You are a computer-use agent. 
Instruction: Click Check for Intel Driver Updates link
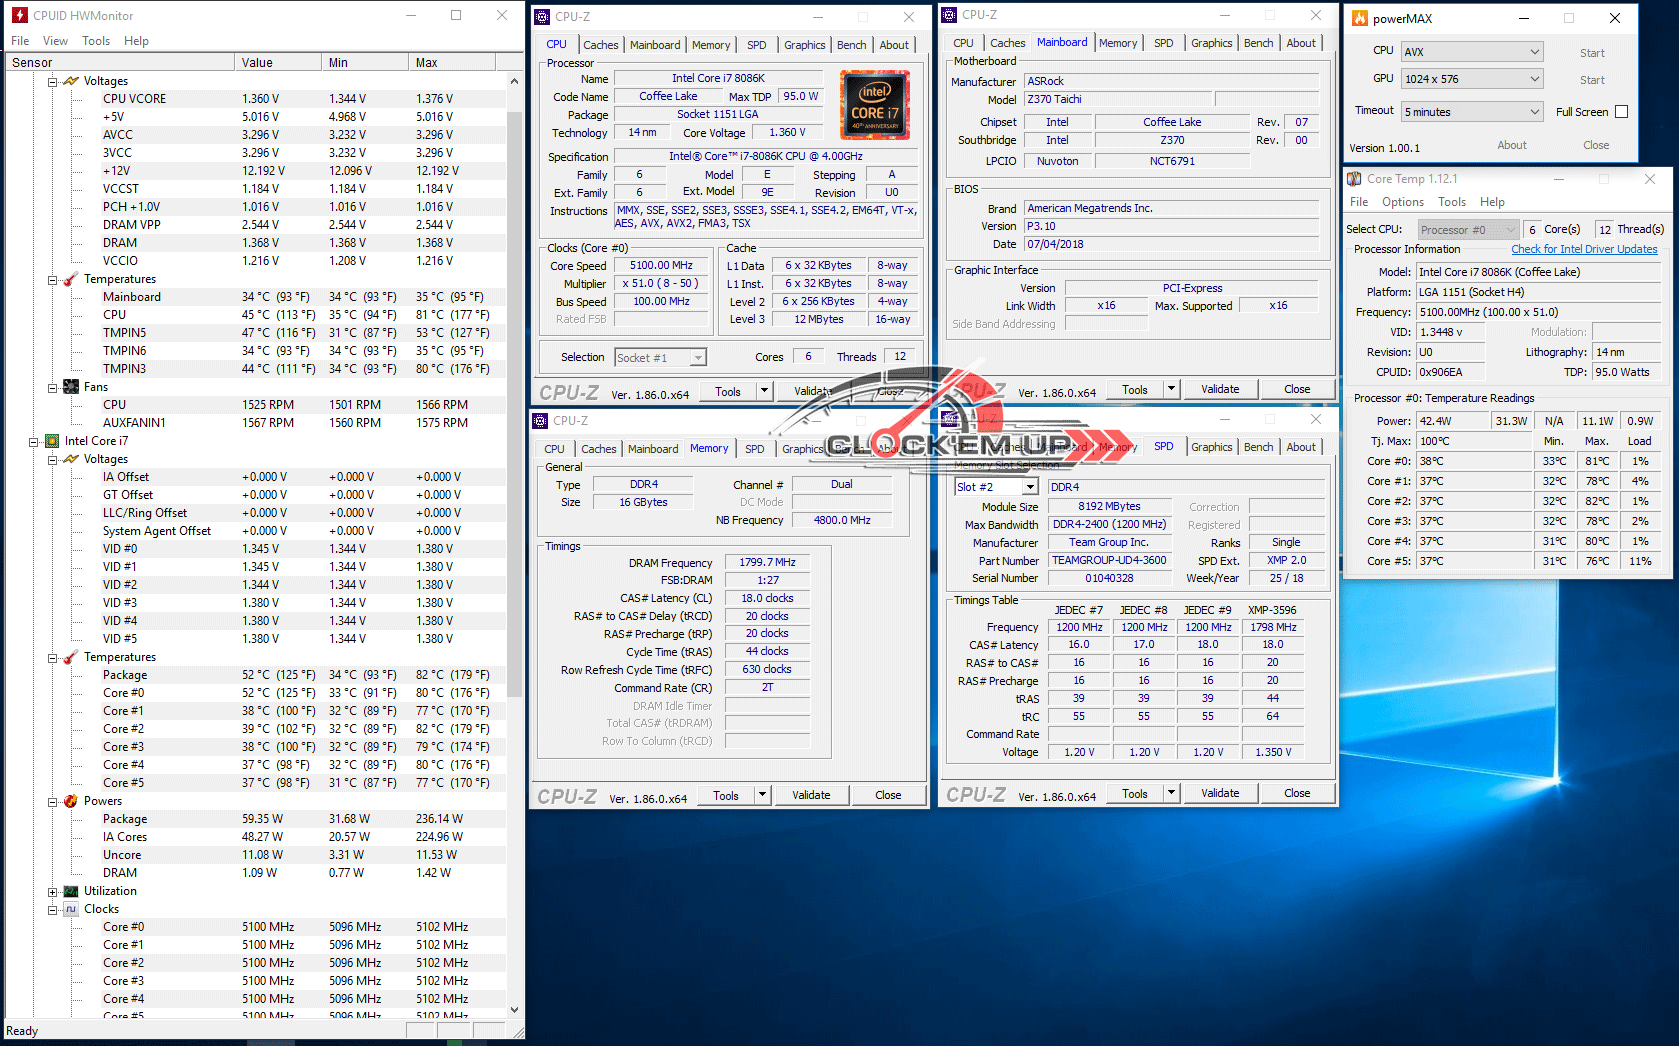[x=1583, y=249]
